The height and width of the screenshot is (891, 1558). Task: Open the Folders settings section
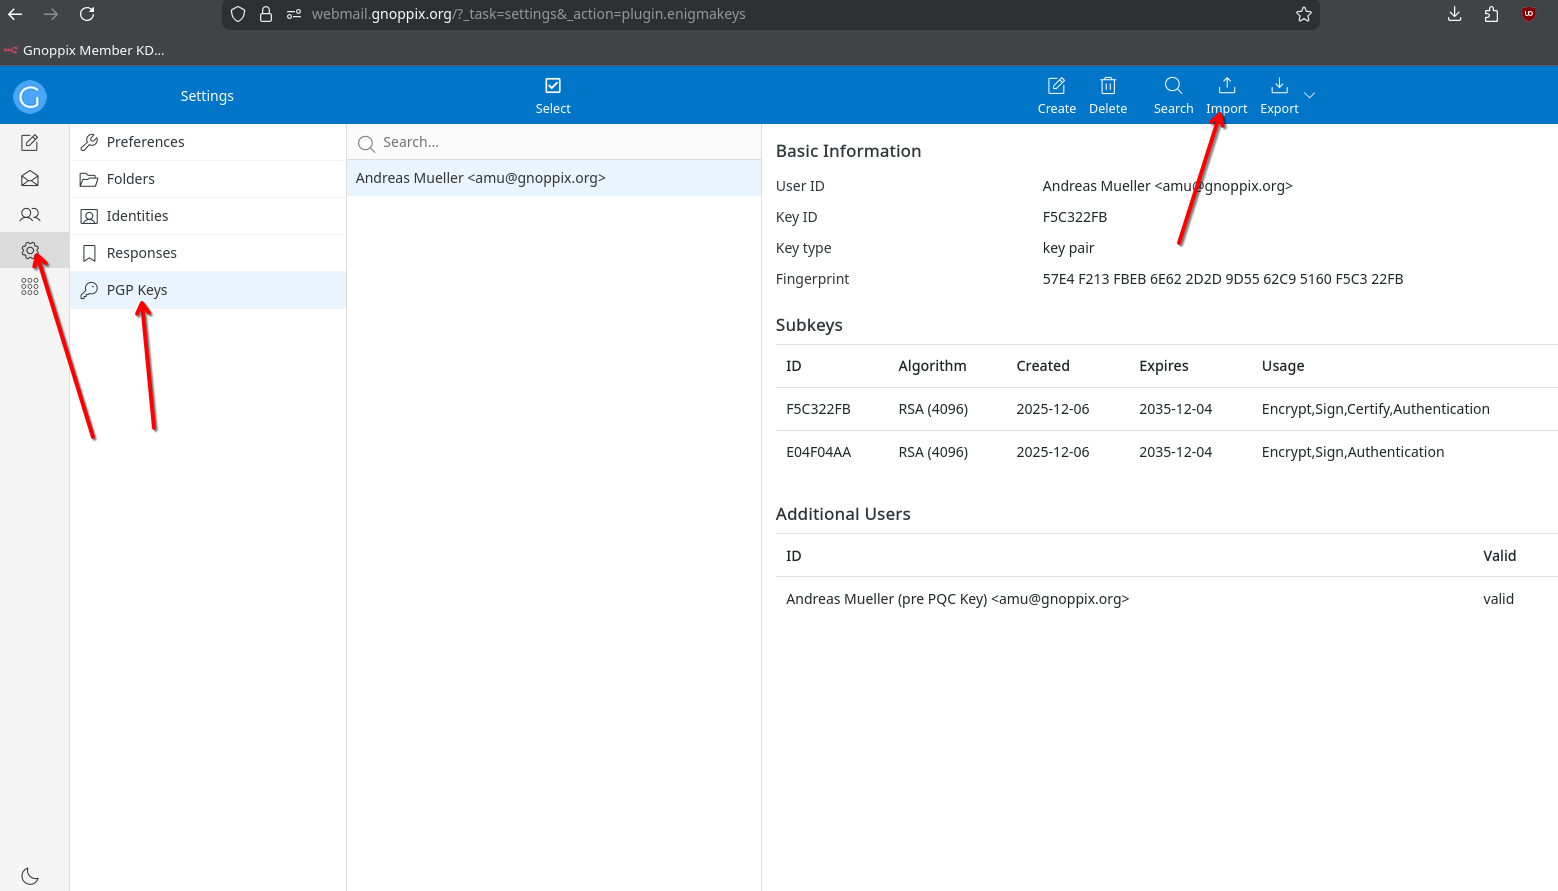pyautogui.click(x=131, y=179)
